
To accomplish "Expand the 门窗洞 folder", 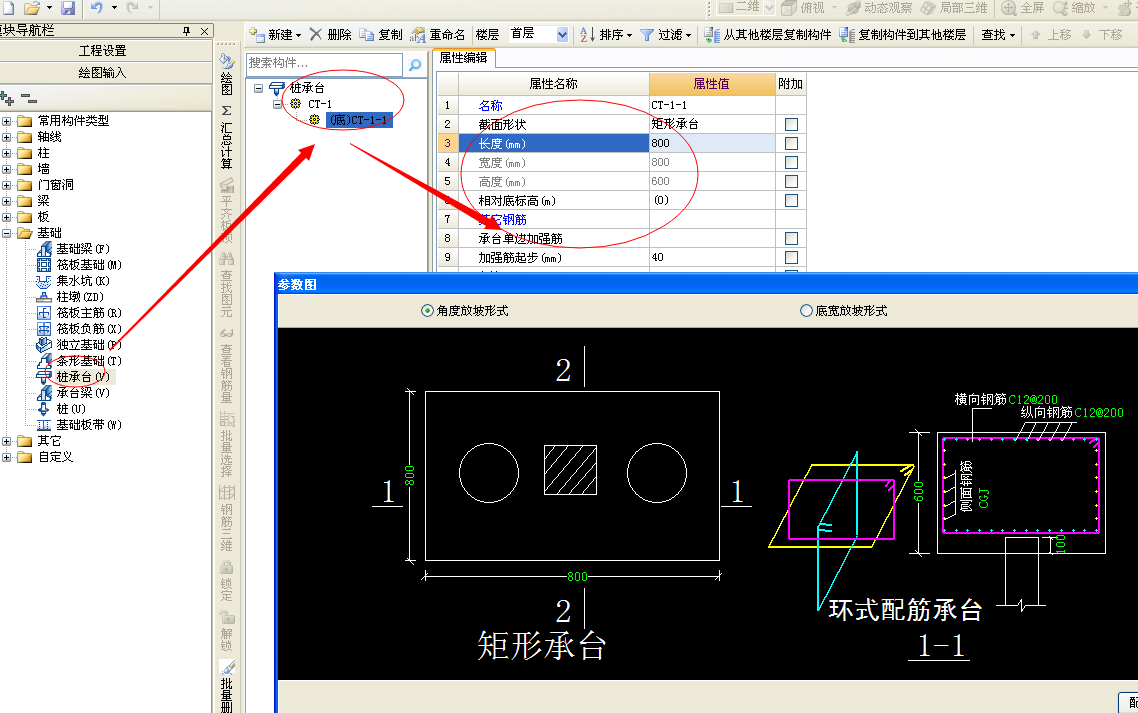I will click(7, 184).
